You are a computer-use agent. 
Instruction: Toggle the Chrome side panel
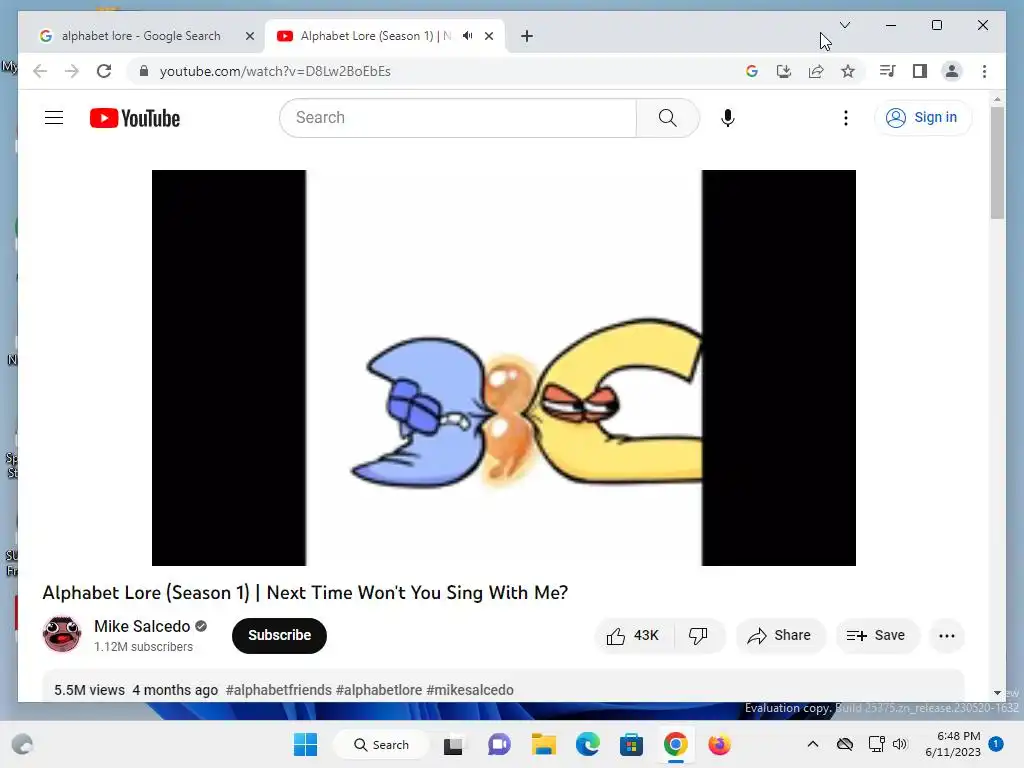pyautogui.click(x=920, y=71)
